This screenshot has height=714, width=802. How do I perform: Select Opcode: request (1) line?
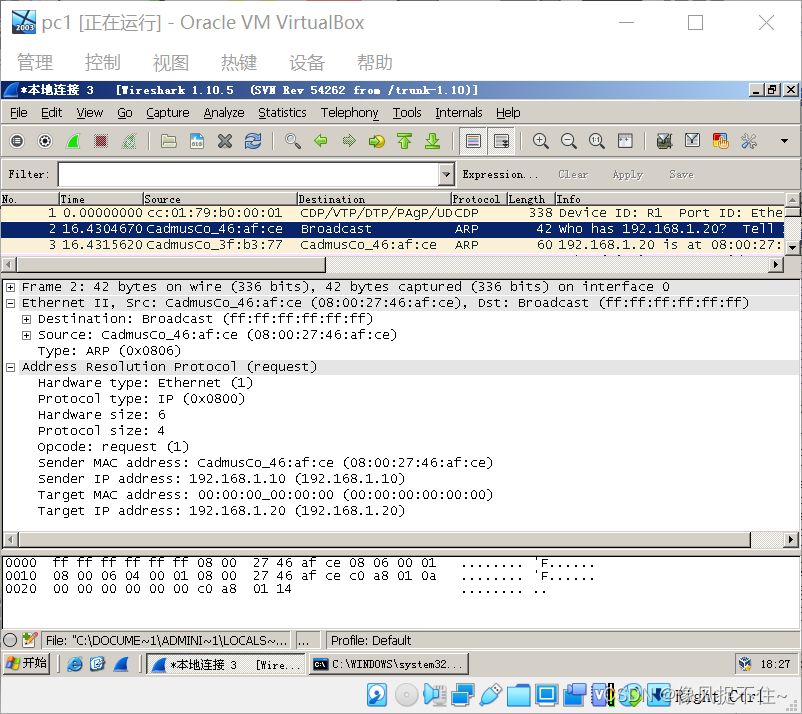pos(113,447)
